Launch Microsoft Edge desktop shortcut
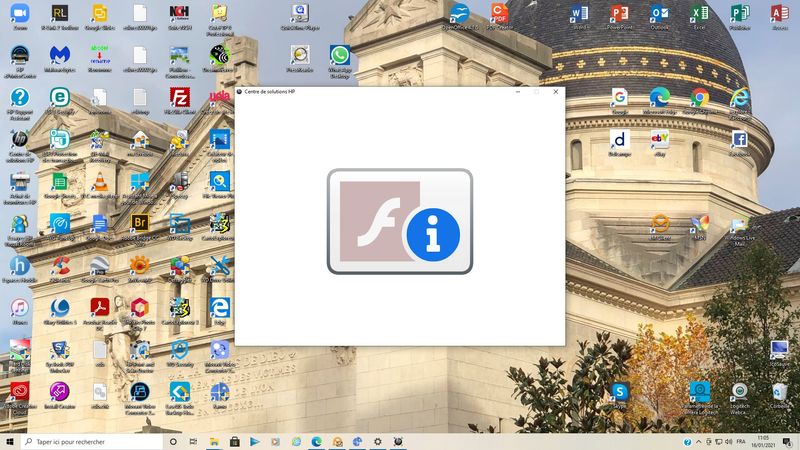 click(x=660, y=98)
